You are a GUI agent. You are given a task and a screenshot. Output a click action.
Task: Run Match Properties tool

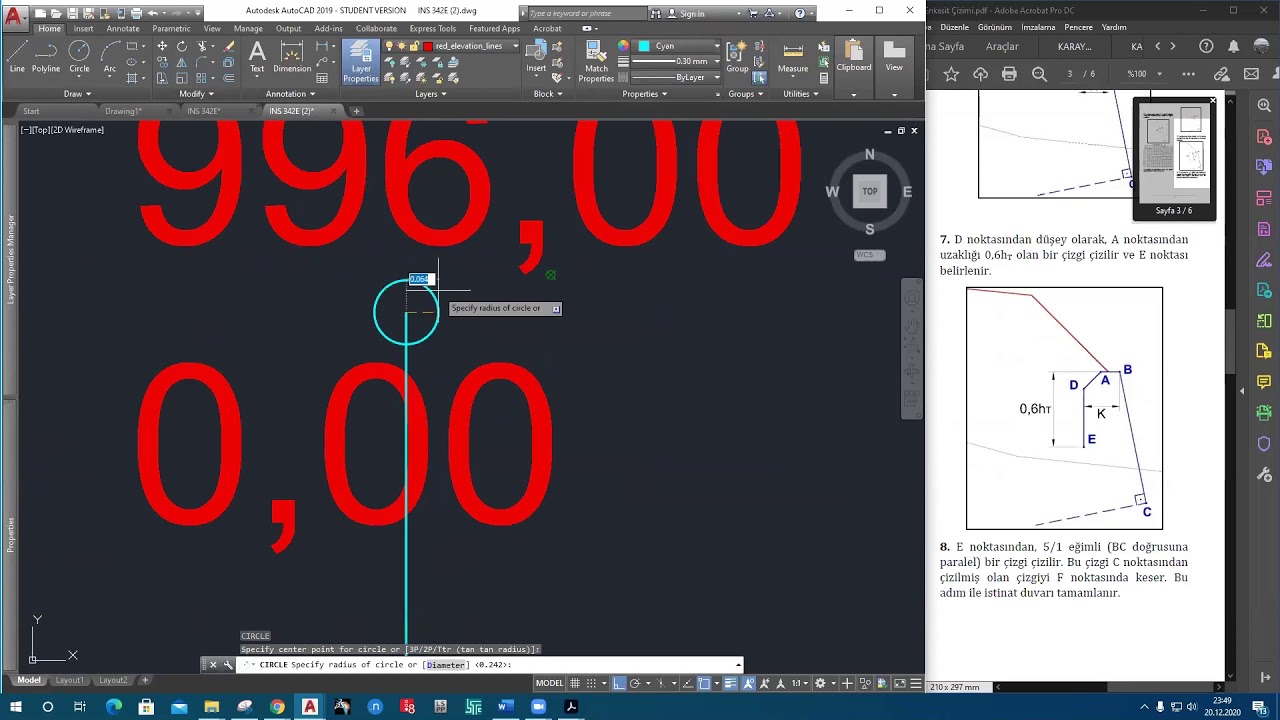tap(596, 62)
